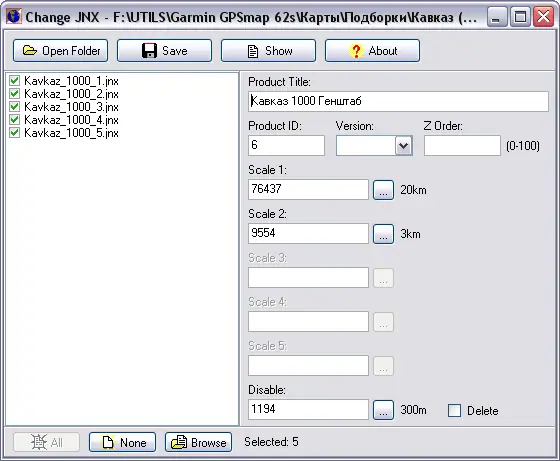Screen dimensions: 560x461
Task: Open the About dialog
Action: click(372, 51)
